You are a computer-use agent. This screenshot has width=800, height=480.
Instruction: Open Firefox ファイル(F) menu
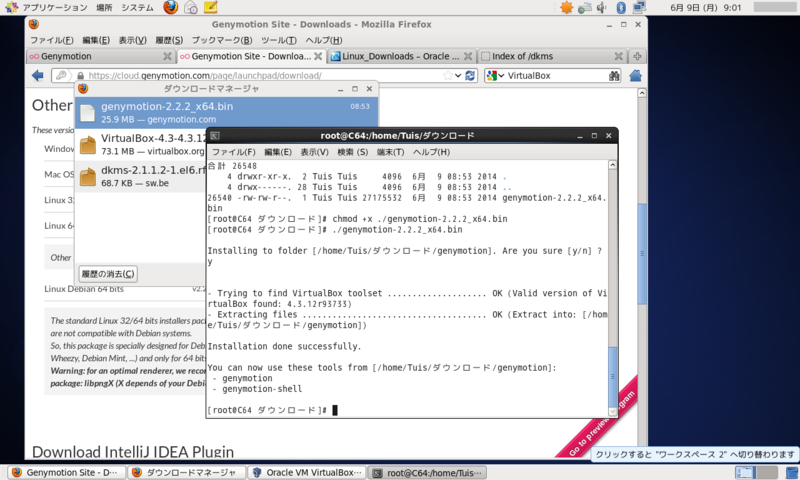click(52, 40)
